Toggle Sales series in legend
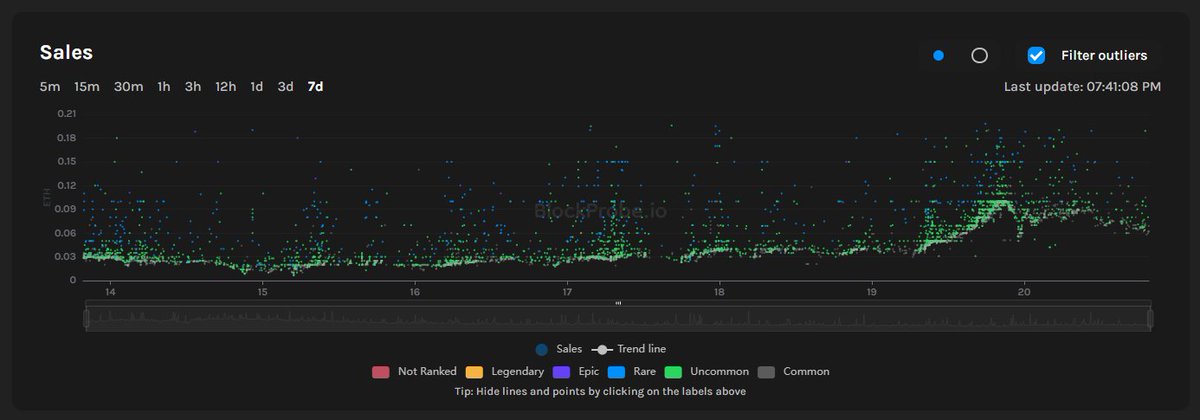Image resolution: width=1200 pixels, height=420 pixels. click(558, 349)
